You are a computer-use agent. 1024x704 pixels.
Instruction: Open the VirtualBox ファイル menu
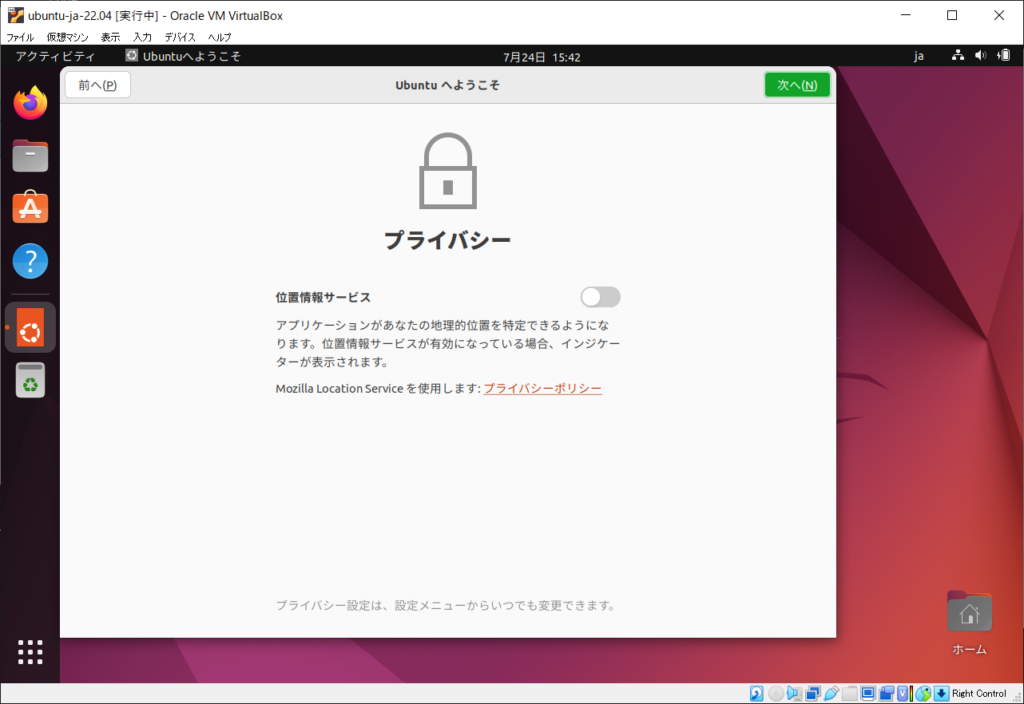20,37
